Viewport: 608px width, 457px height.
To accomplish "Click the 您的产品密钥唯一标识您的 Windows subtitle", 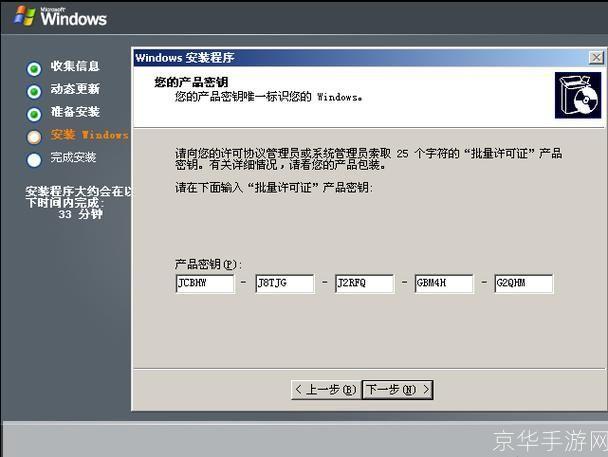I will pos(268,97).
